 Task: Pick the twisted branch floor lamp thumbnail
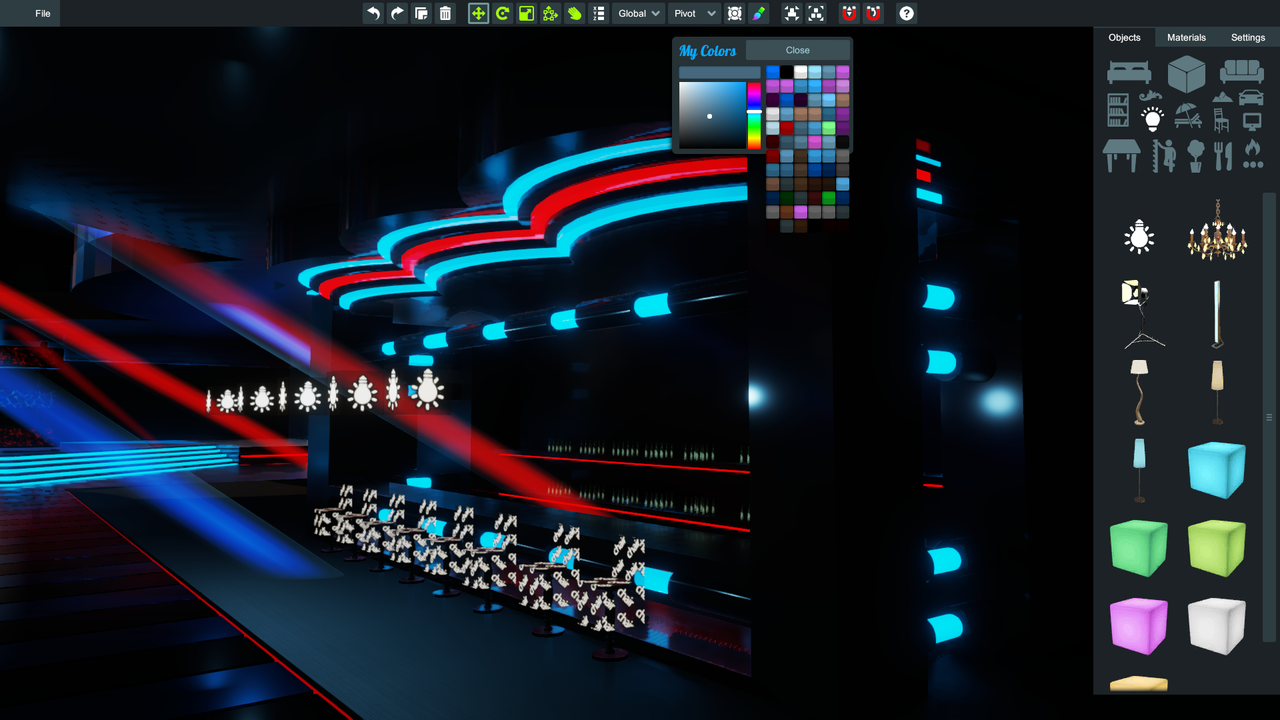(x=1138, y=392)
